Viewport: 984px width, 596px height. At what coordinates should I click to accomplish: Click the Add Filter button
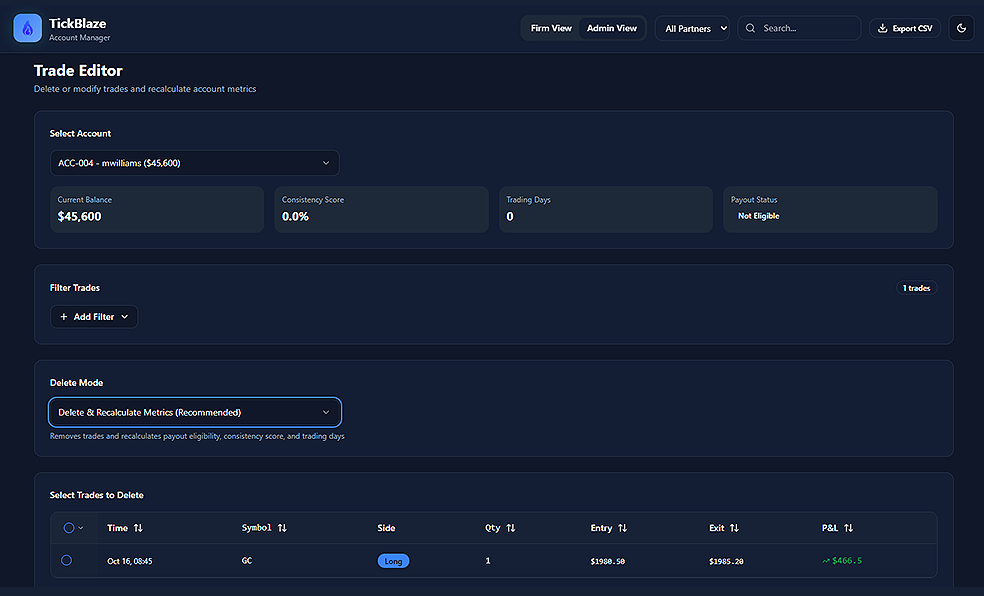tap(94, 317)
